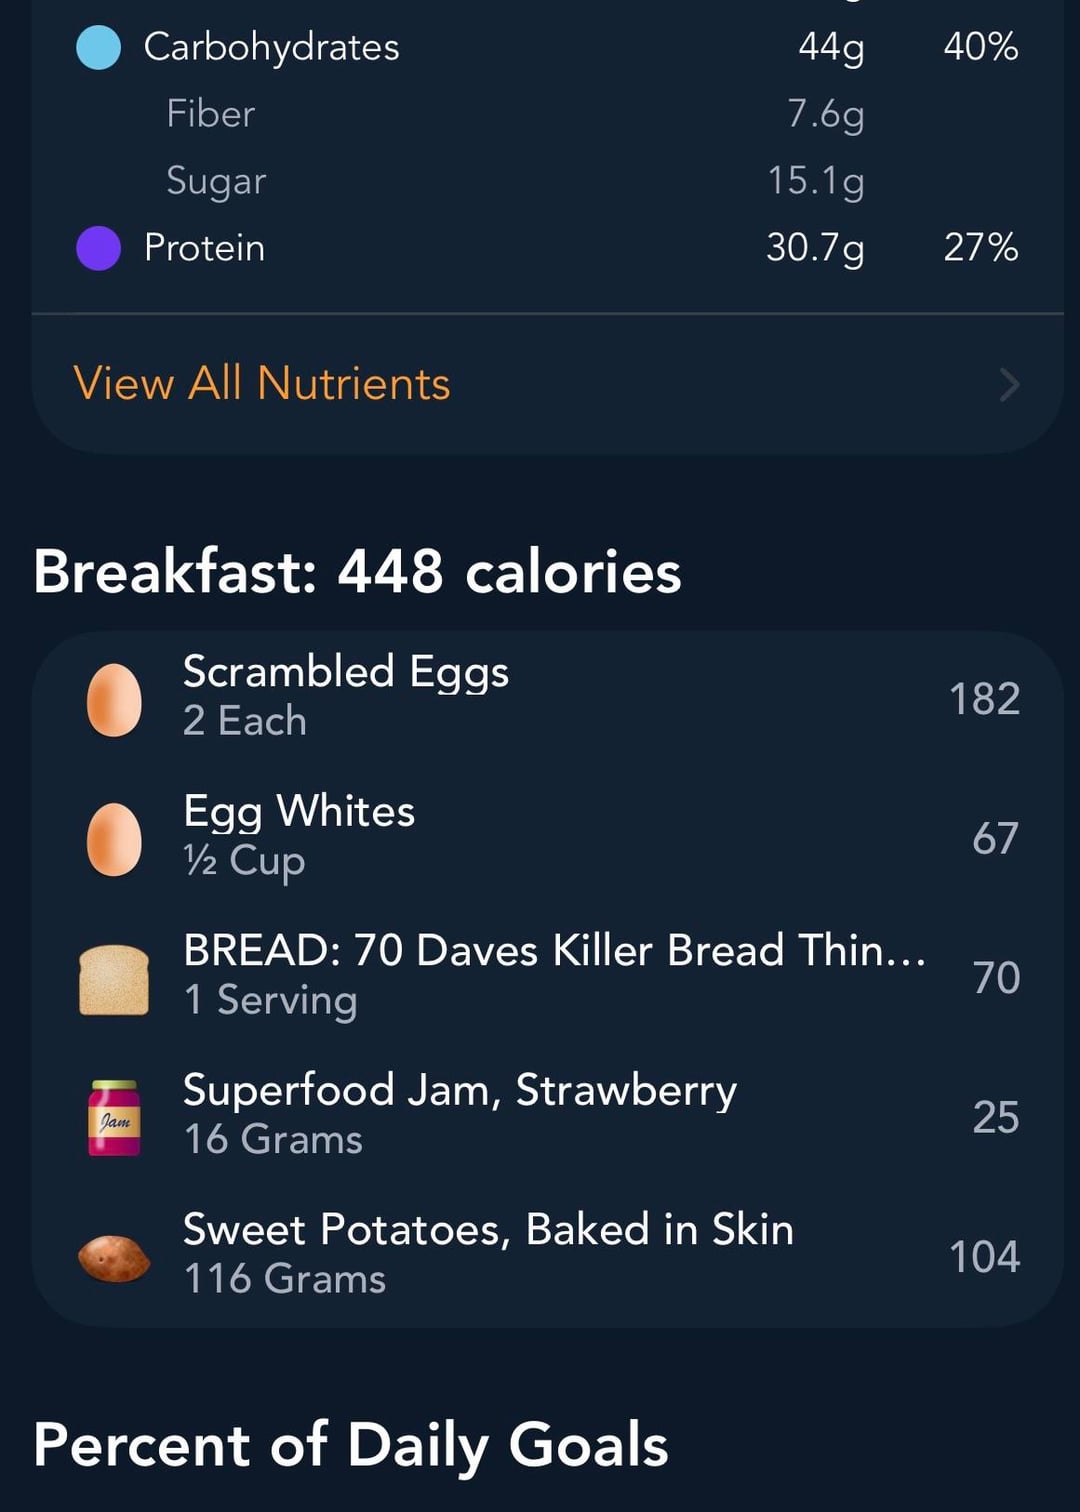Tap the strawberry jam jar icon

click(x=114, y=1118)
